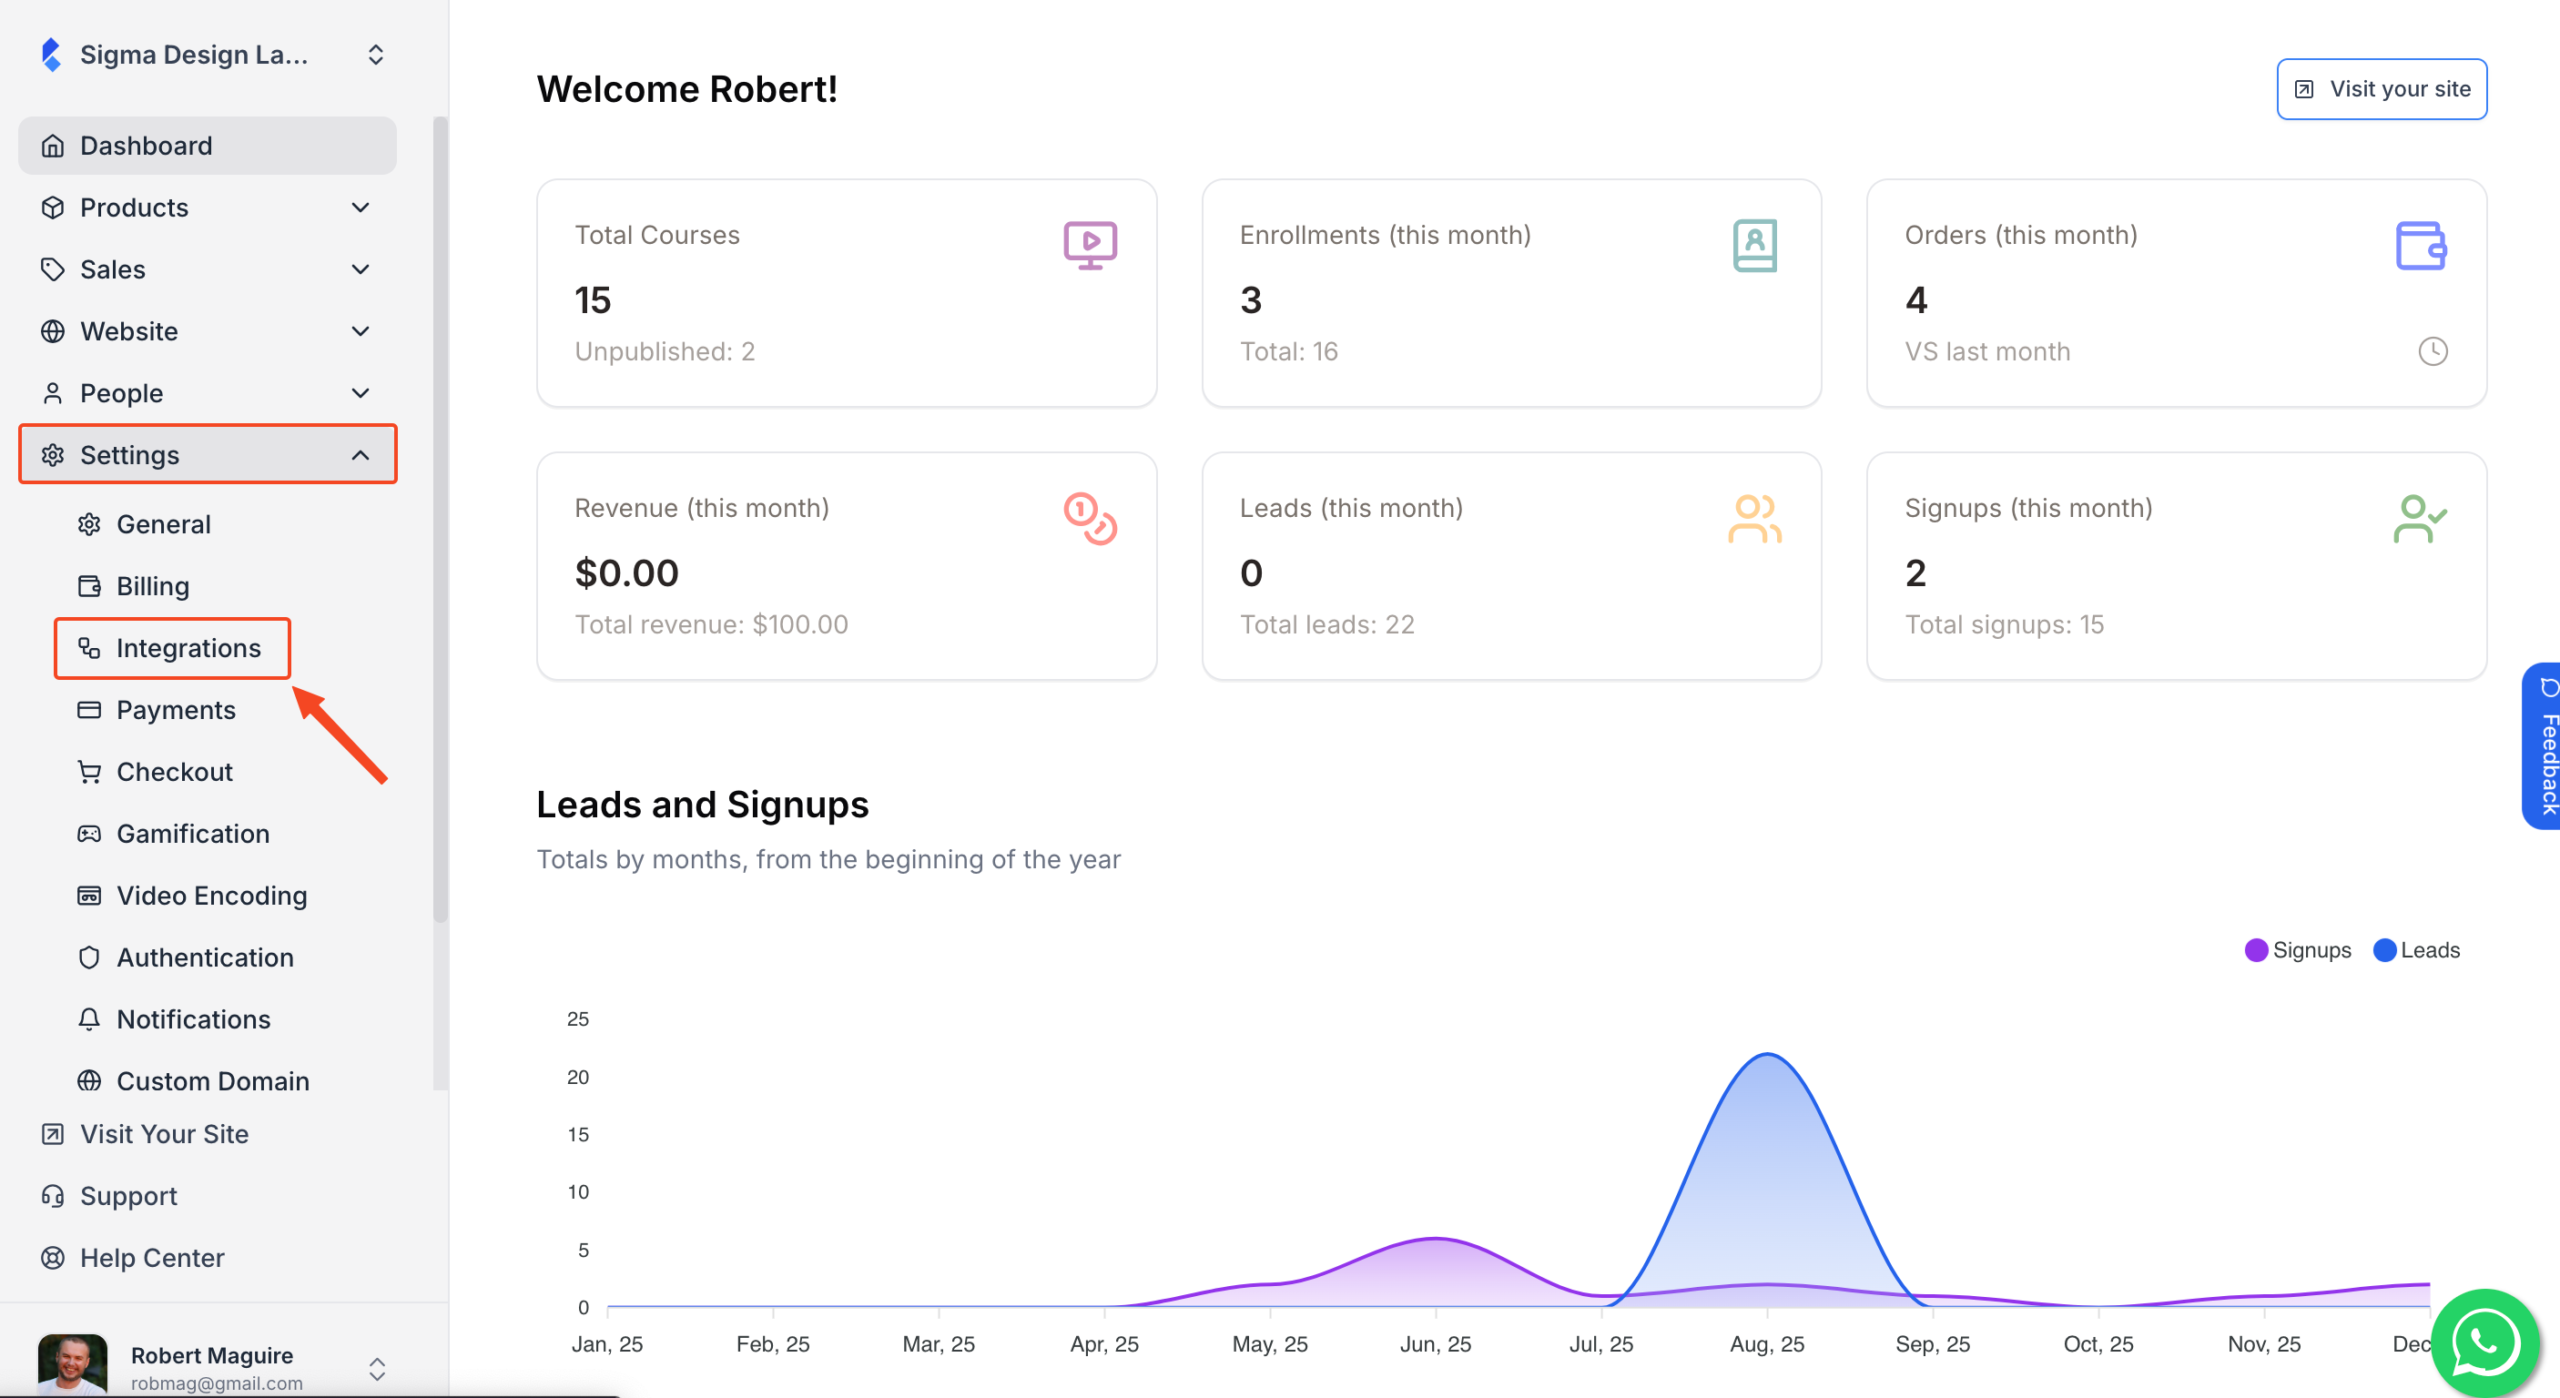Click the Sales tag icon
Screen dimensions: 2560x1398
tap(53, 270)
